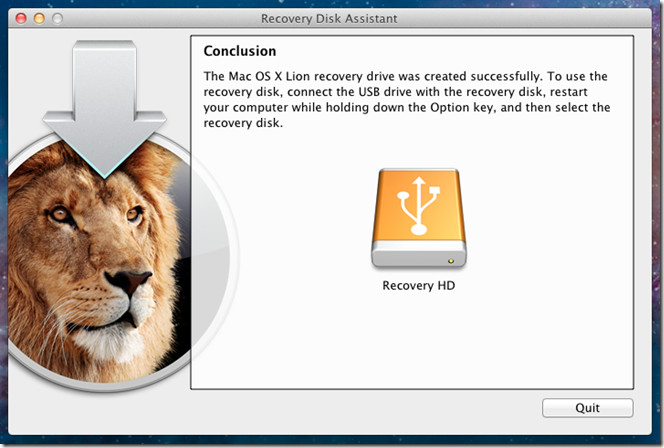This screenshot has height=448, width=664.
Task: Click the Recovery Disk Assistant title bar text
Action: (x=329, y=19)
